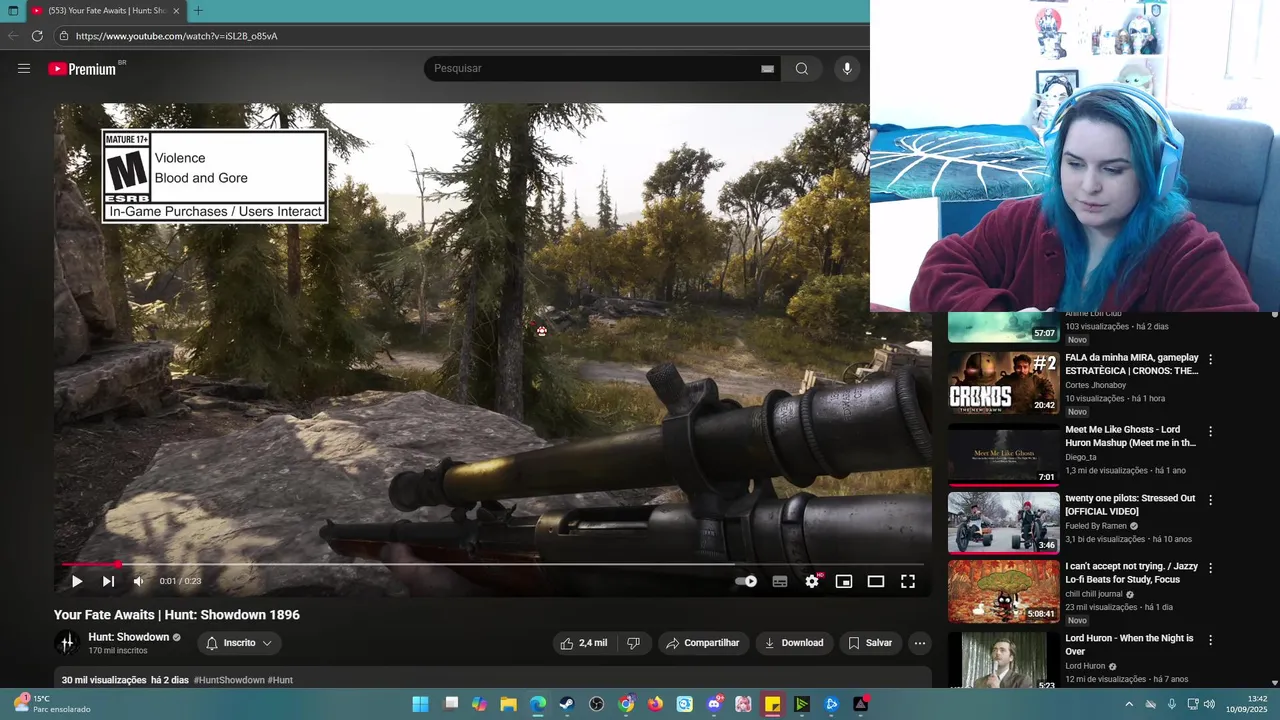Open a new browser tab

click(198, 11)
